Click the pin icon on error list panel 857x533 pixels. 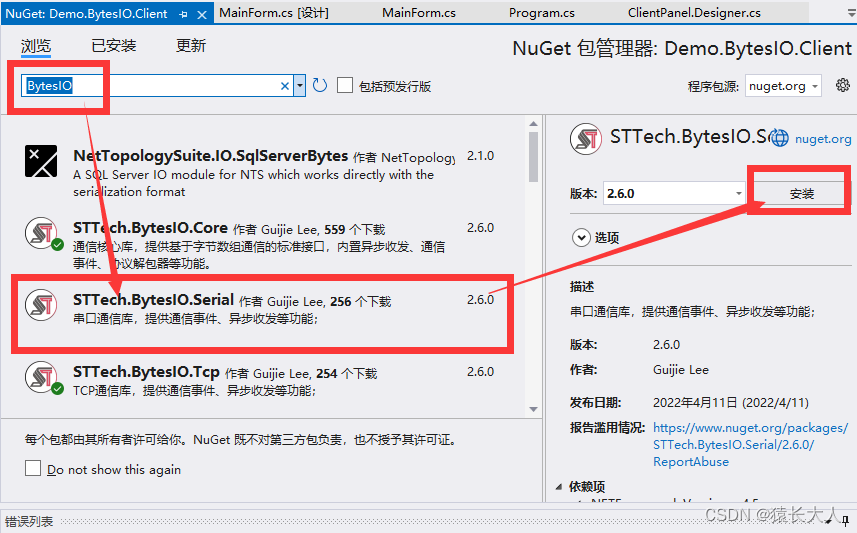click(x=846, y=520)
